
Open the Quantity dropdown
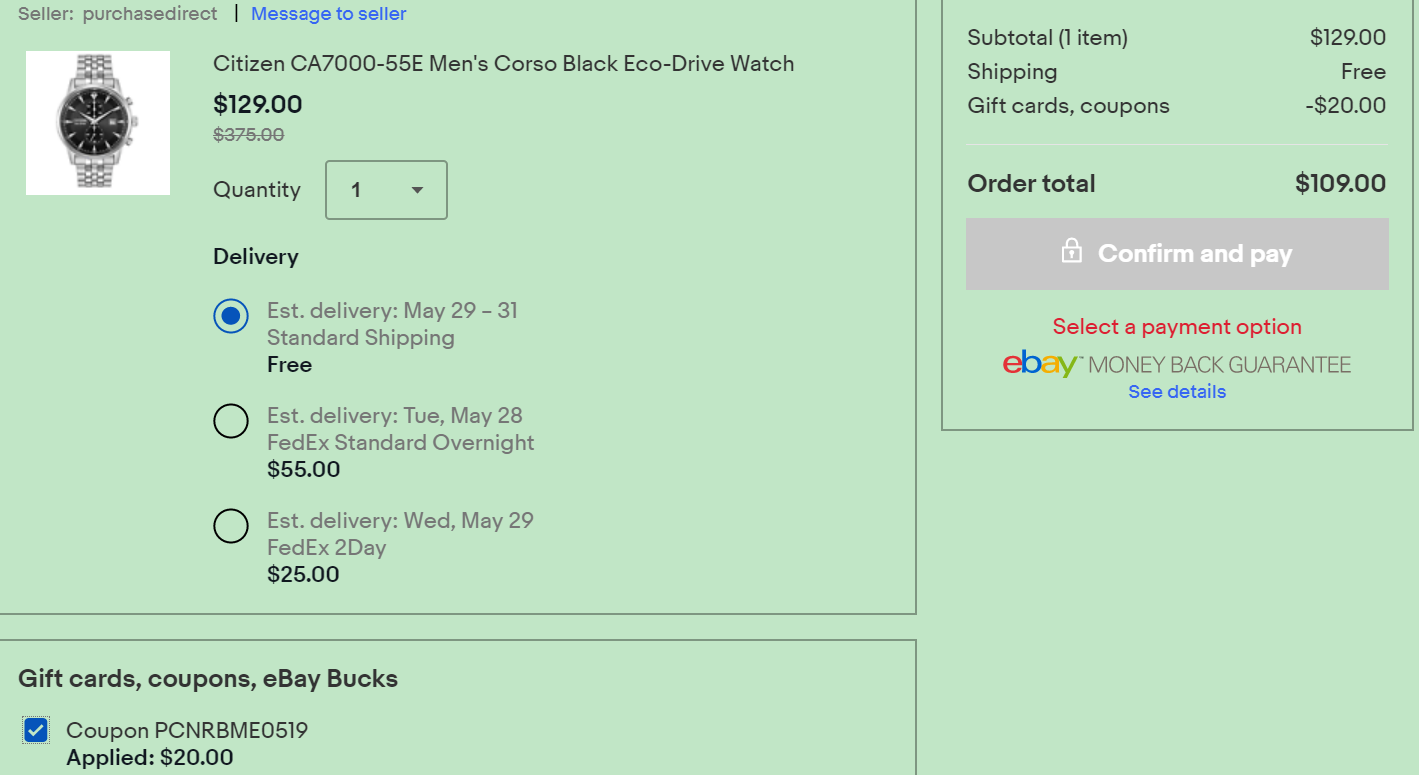386,190
